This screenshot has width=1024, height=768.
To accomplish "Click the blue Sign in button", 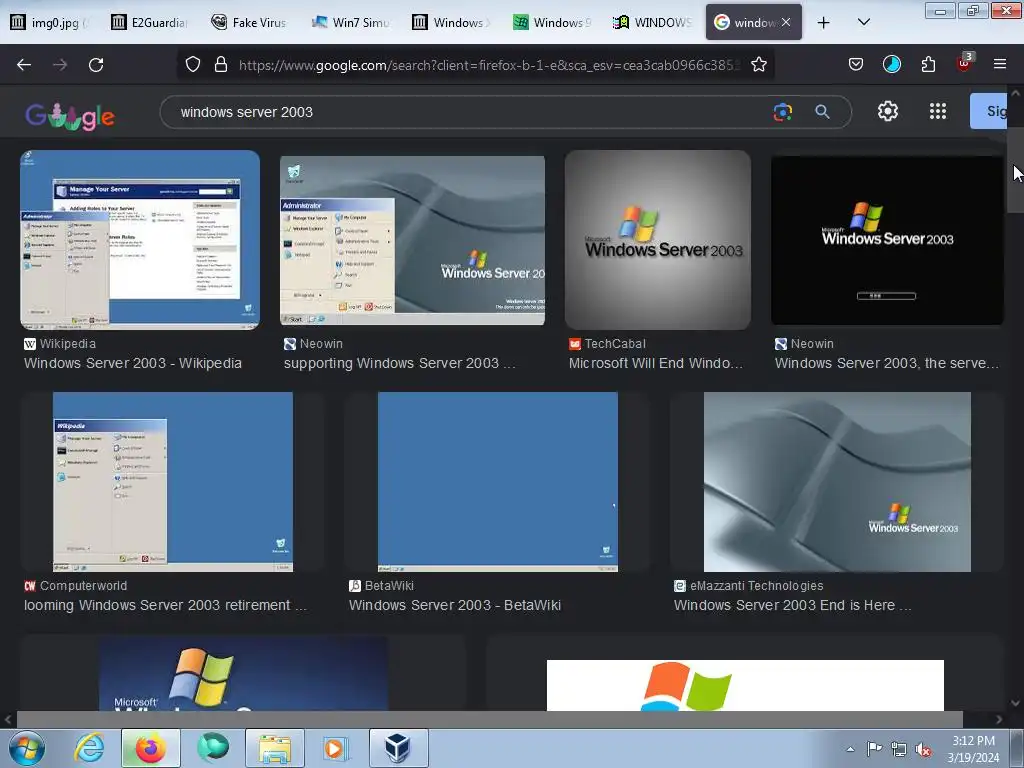I will [x=988, y=111].
